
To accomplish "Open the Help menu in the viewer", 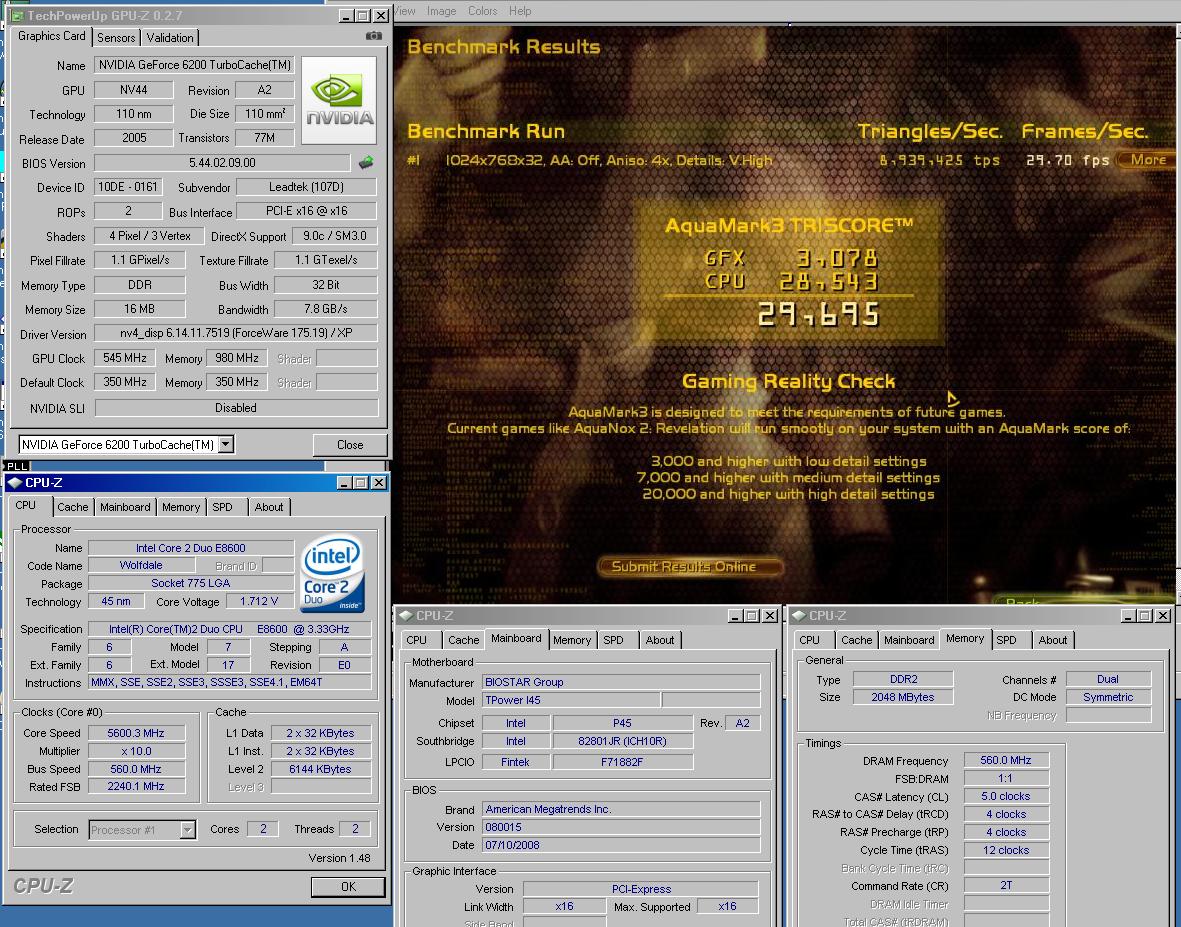I will click(x=520, y=11).
